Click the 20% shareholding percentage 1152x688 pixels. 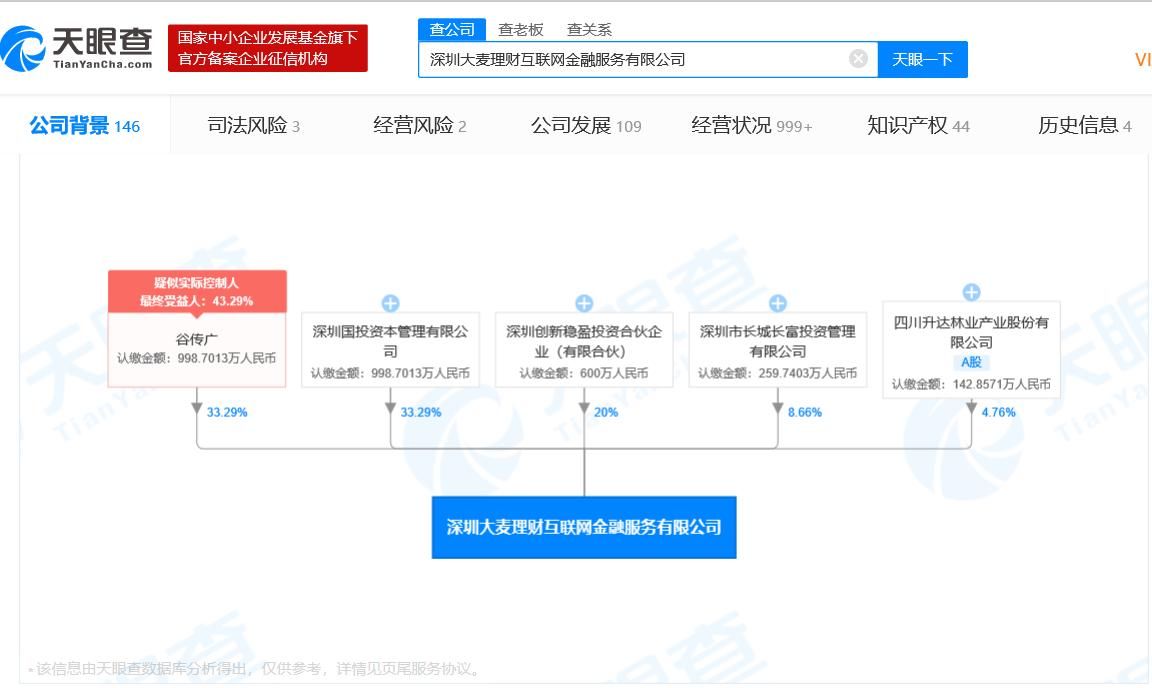tap(606, 412)
